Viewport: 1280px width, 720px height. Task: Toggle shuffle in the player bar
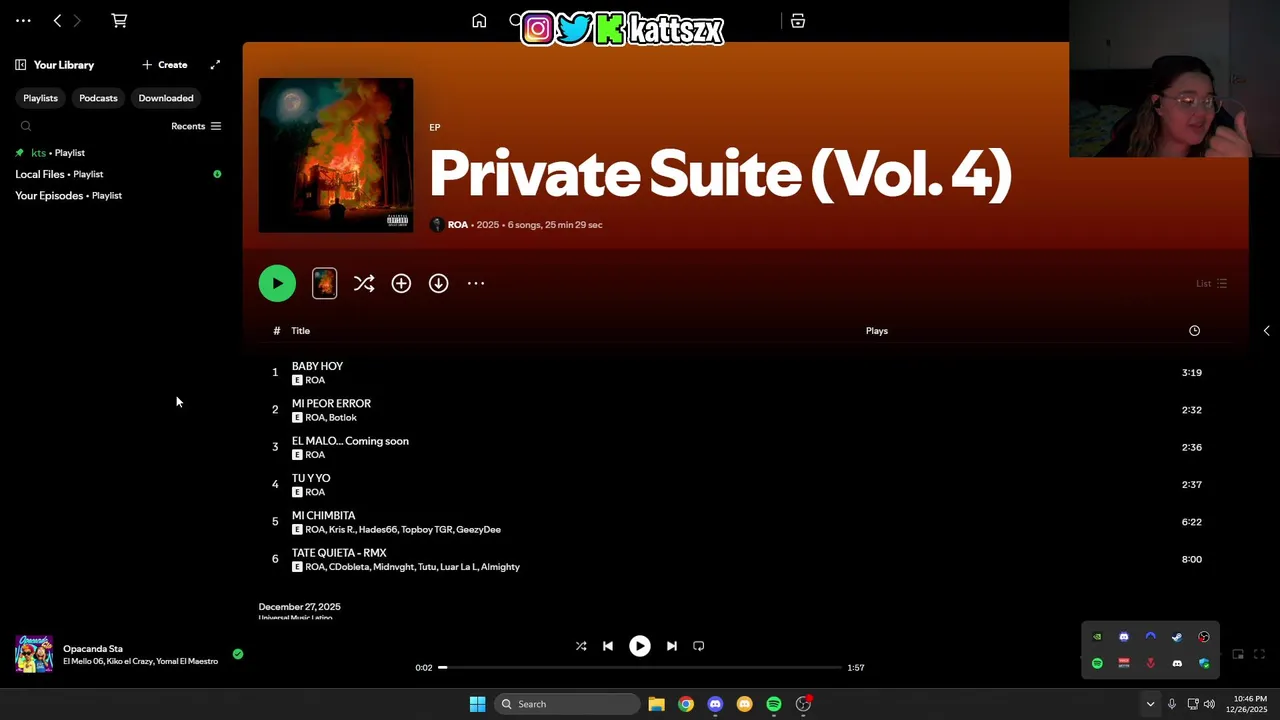tap(581, 646)
